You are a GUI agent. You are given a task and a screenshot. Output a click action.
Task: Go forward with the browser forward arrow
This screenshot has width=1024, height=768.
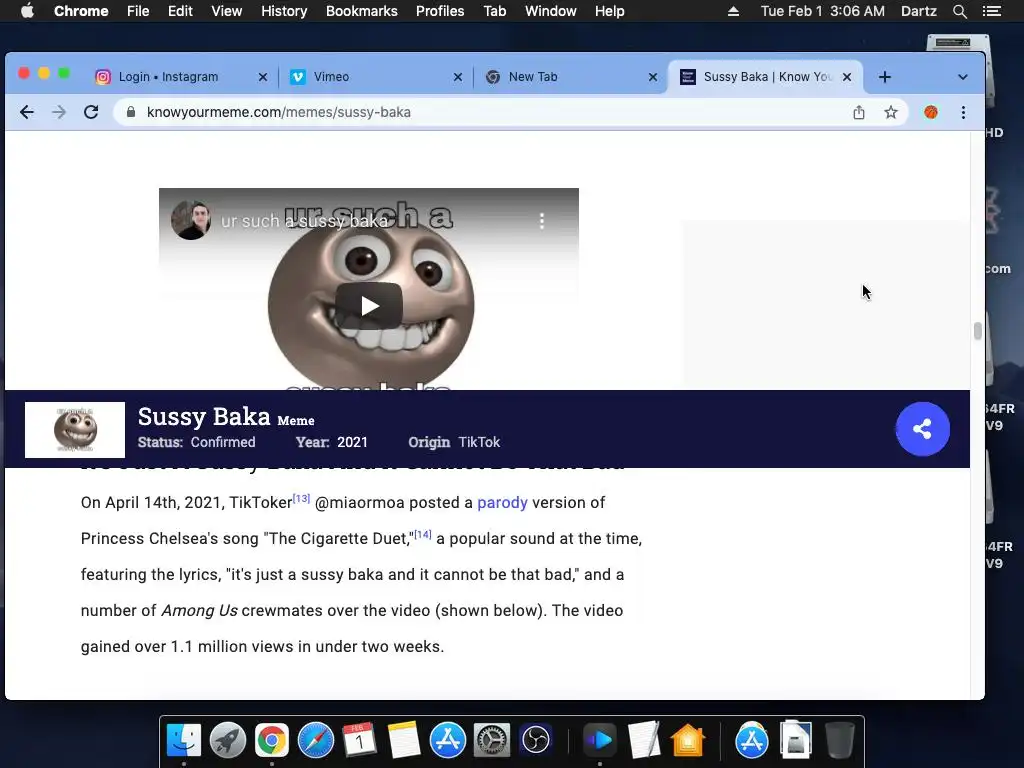point(59,112)
